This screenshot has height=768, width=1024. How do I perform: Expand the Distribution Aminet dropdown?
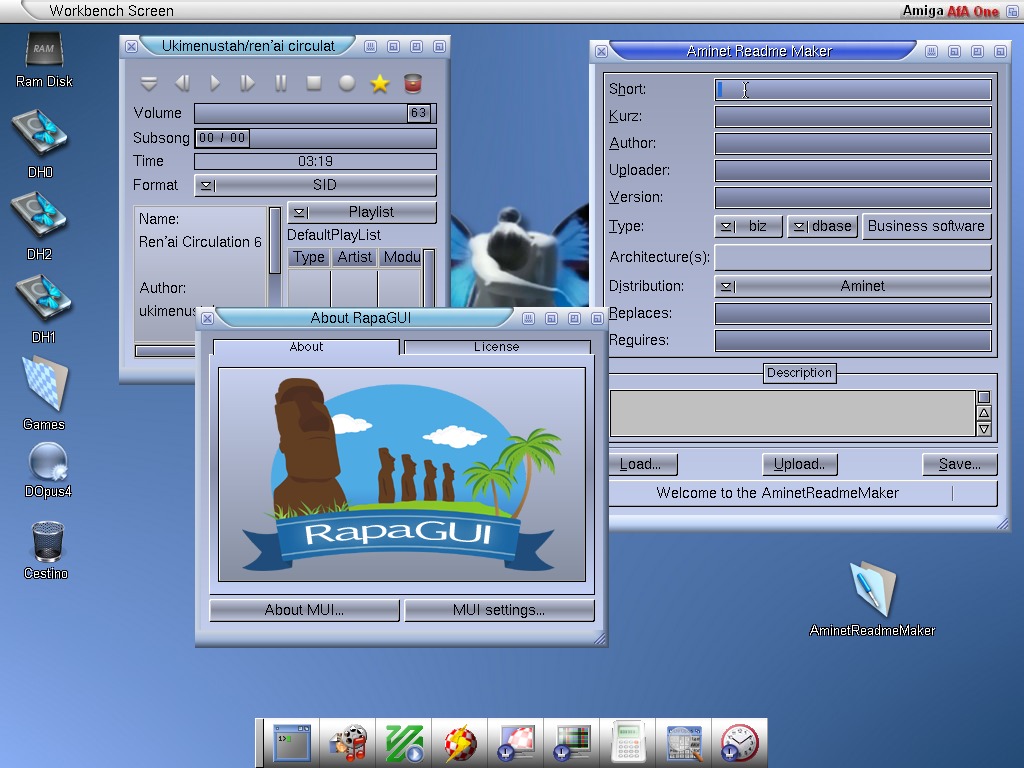[852, 286]
